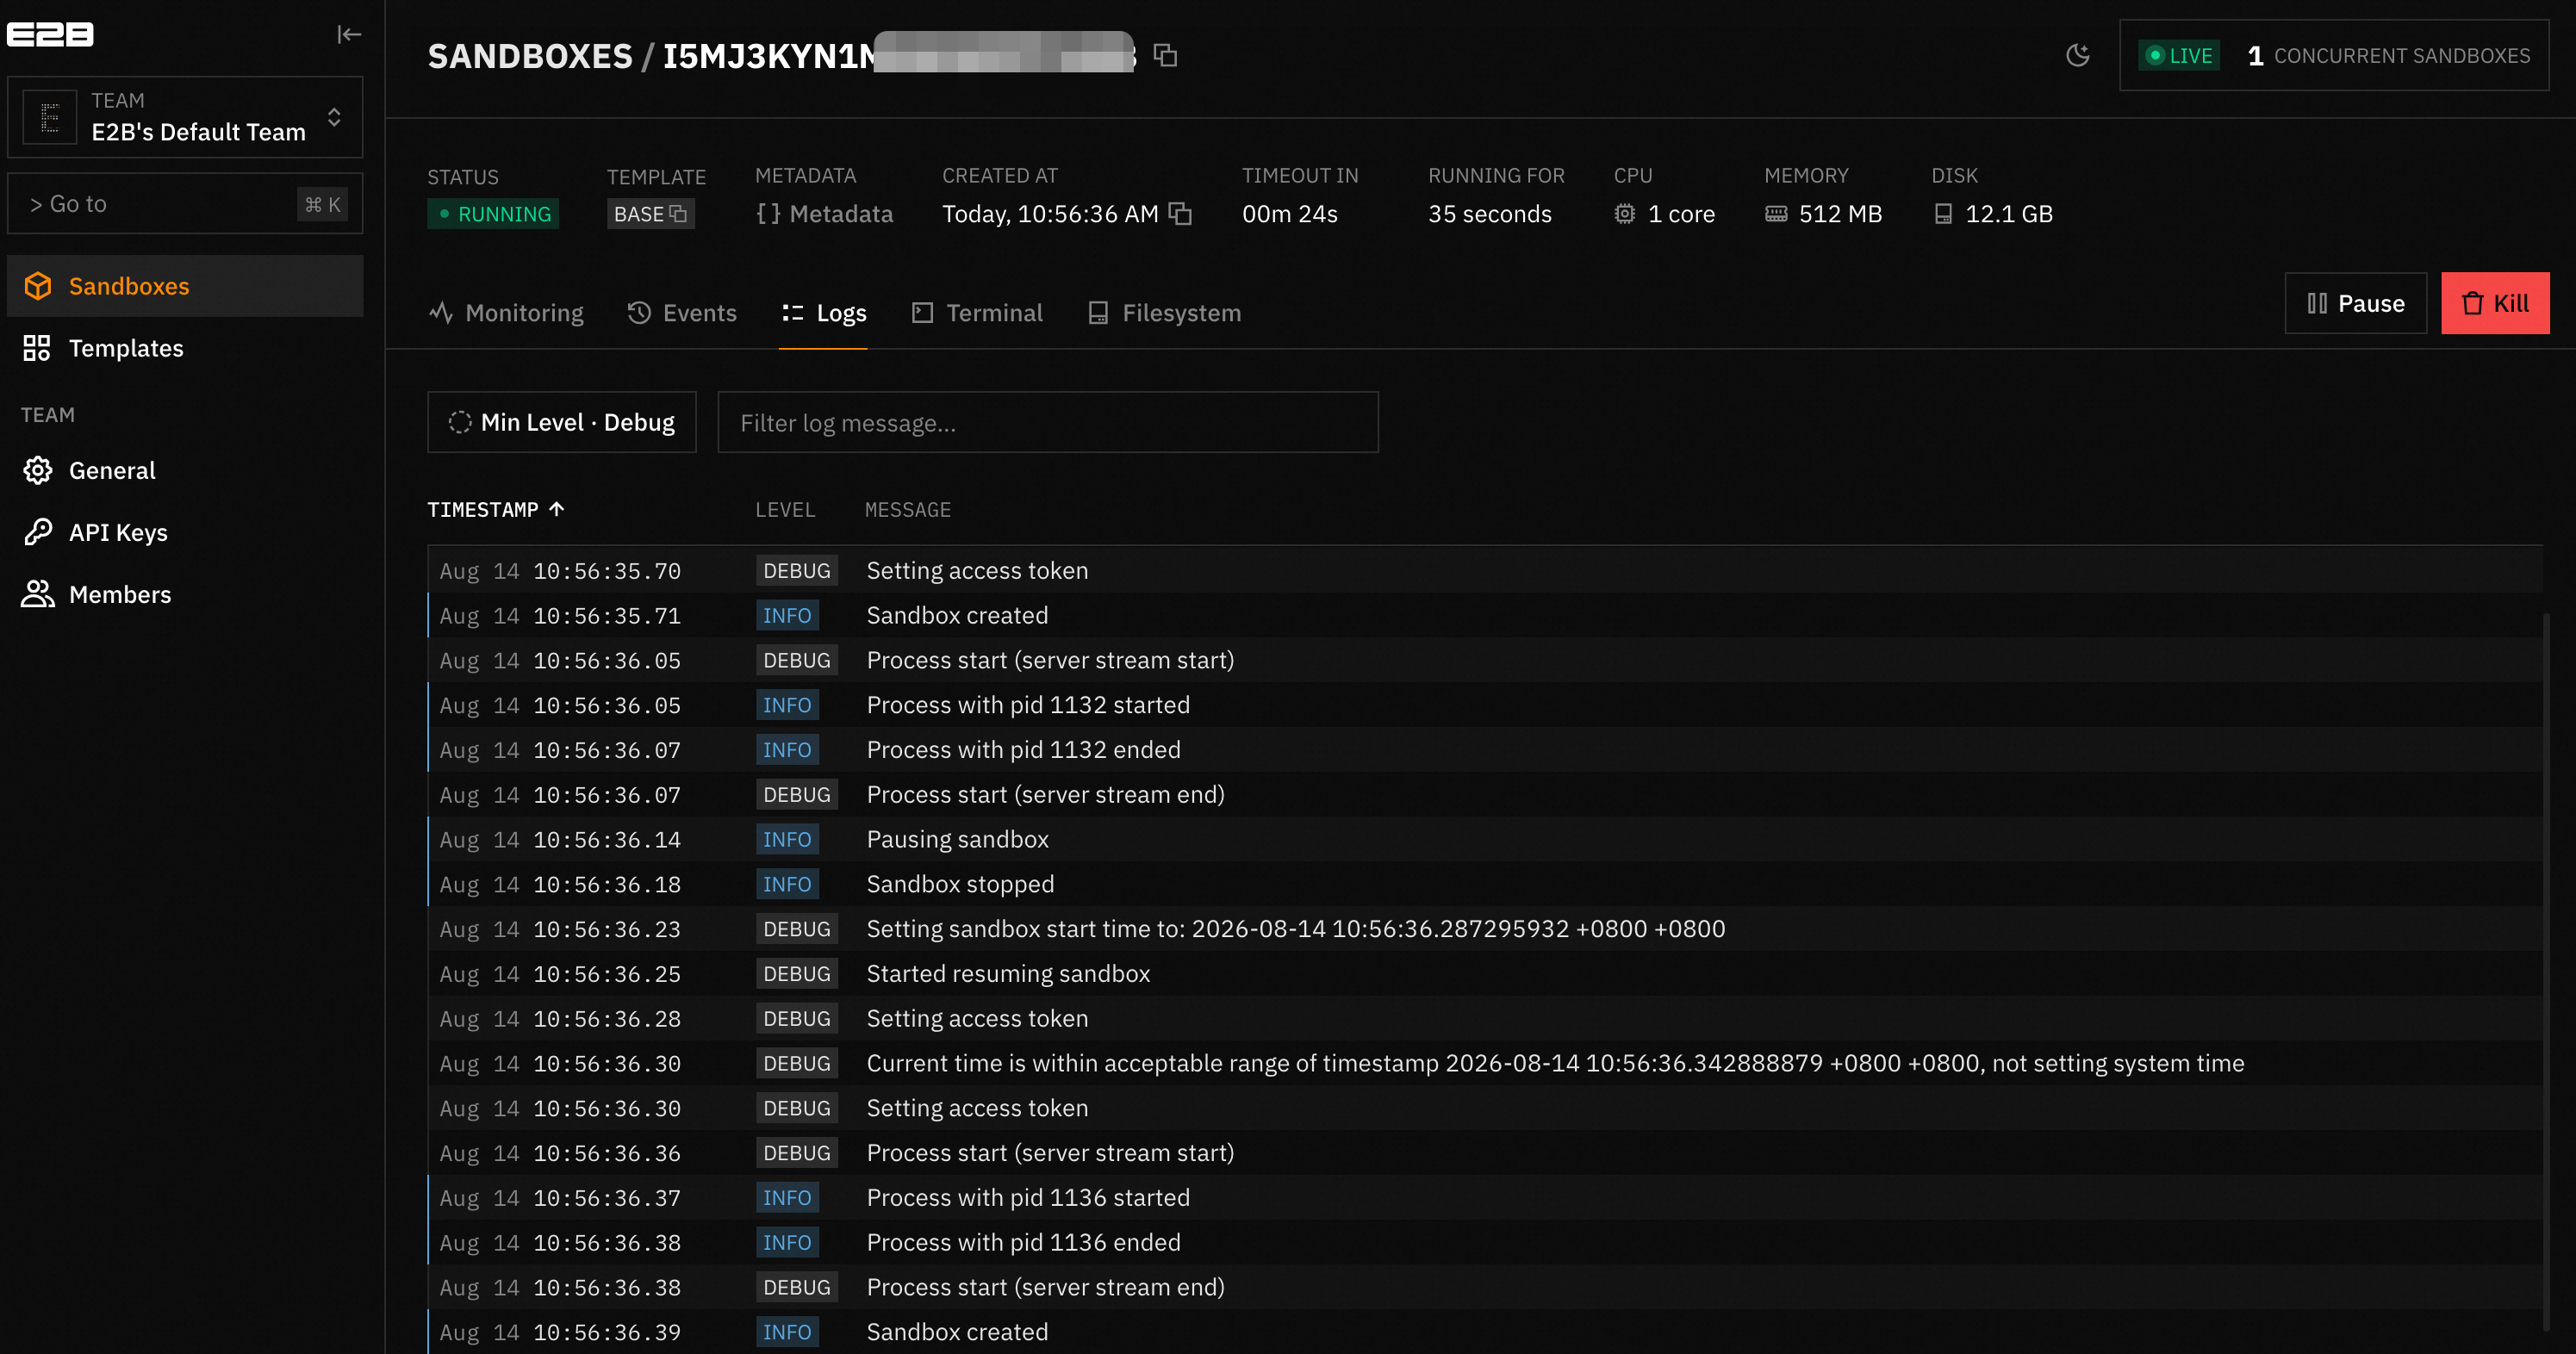Click the team avatar thumbnail
The width and height of the screenshot is (2576, 1354).
(50, 117)
